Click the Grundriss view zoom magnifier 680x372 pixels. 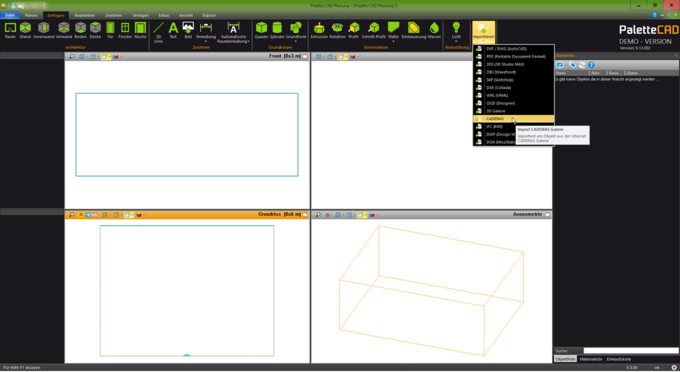(72, 215)
